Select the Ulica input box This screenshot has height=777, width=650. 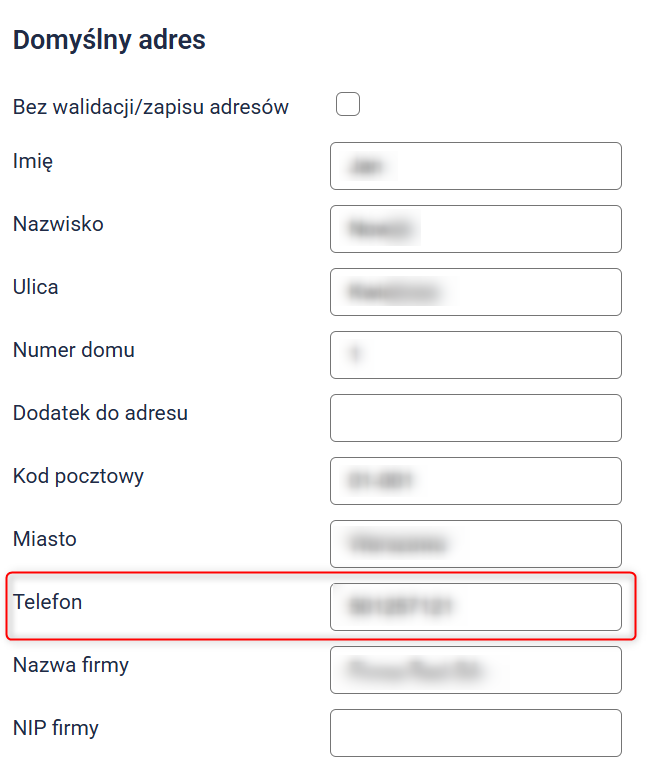click(x=475, y=292)
